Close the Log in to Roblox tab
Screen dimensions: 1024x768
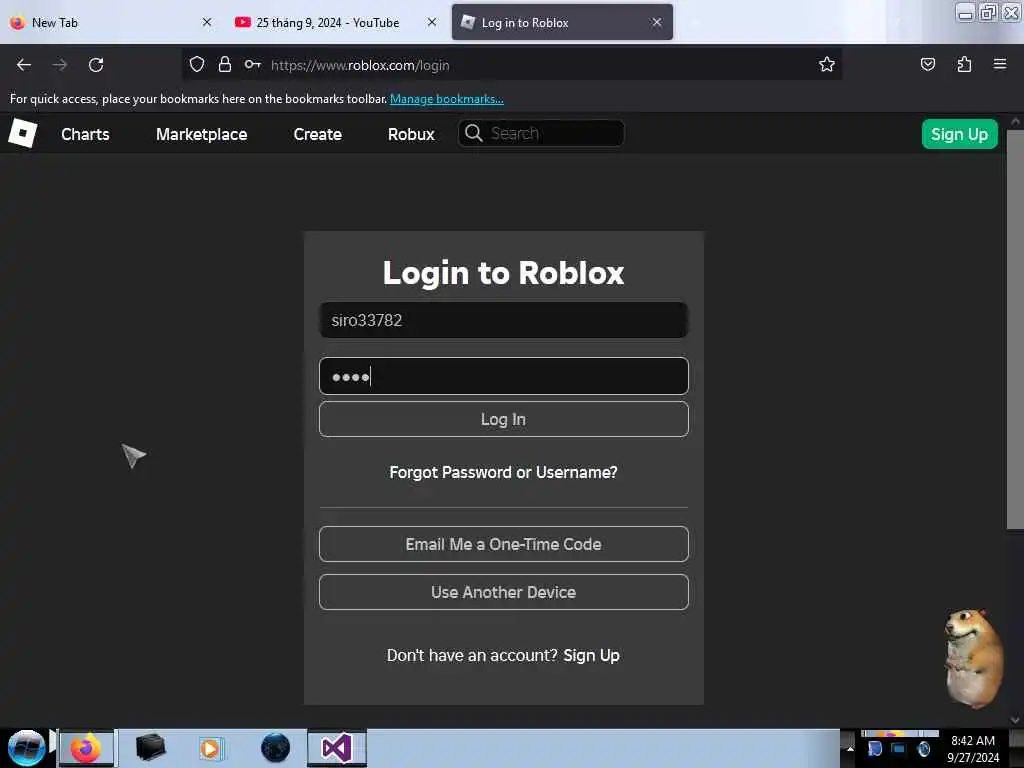(x=656, y=22)
